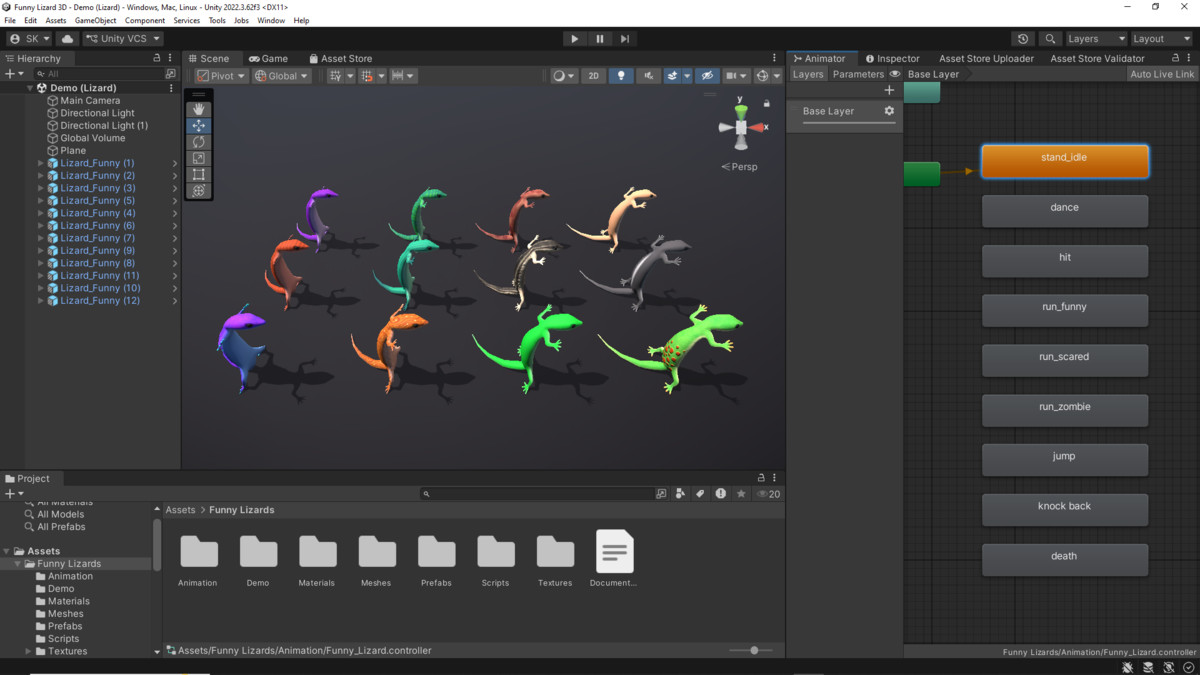Select the Rotate tool
The width and height of the screenshot is (1200, 675).
click(x=199, y=142)
